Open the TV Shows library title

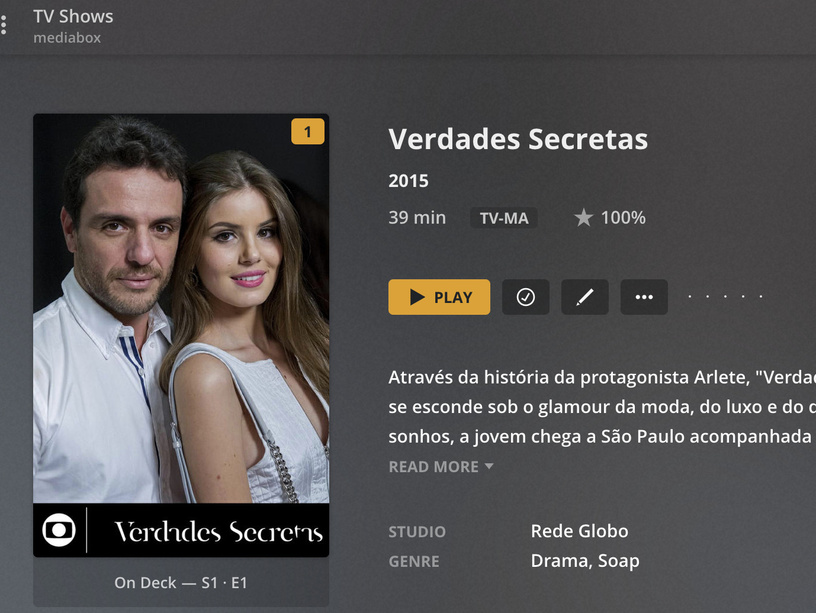coord(73,16)
